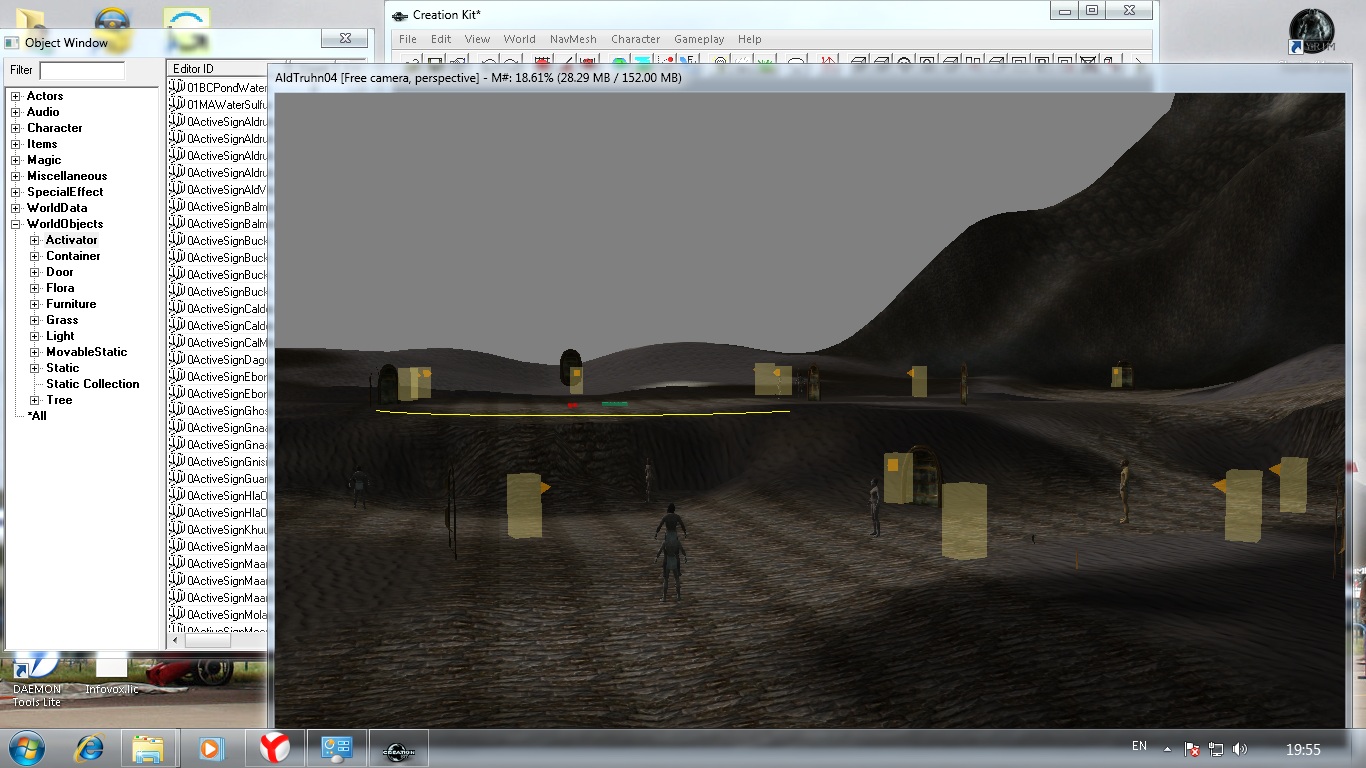Open the File menu in Creation Kit
The width and height of the screenshot is (1366, 768).
click(408, 39)
